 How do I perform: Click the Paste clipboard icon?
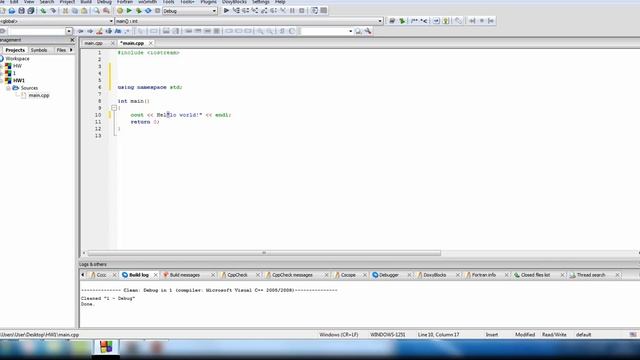[84, 11]
